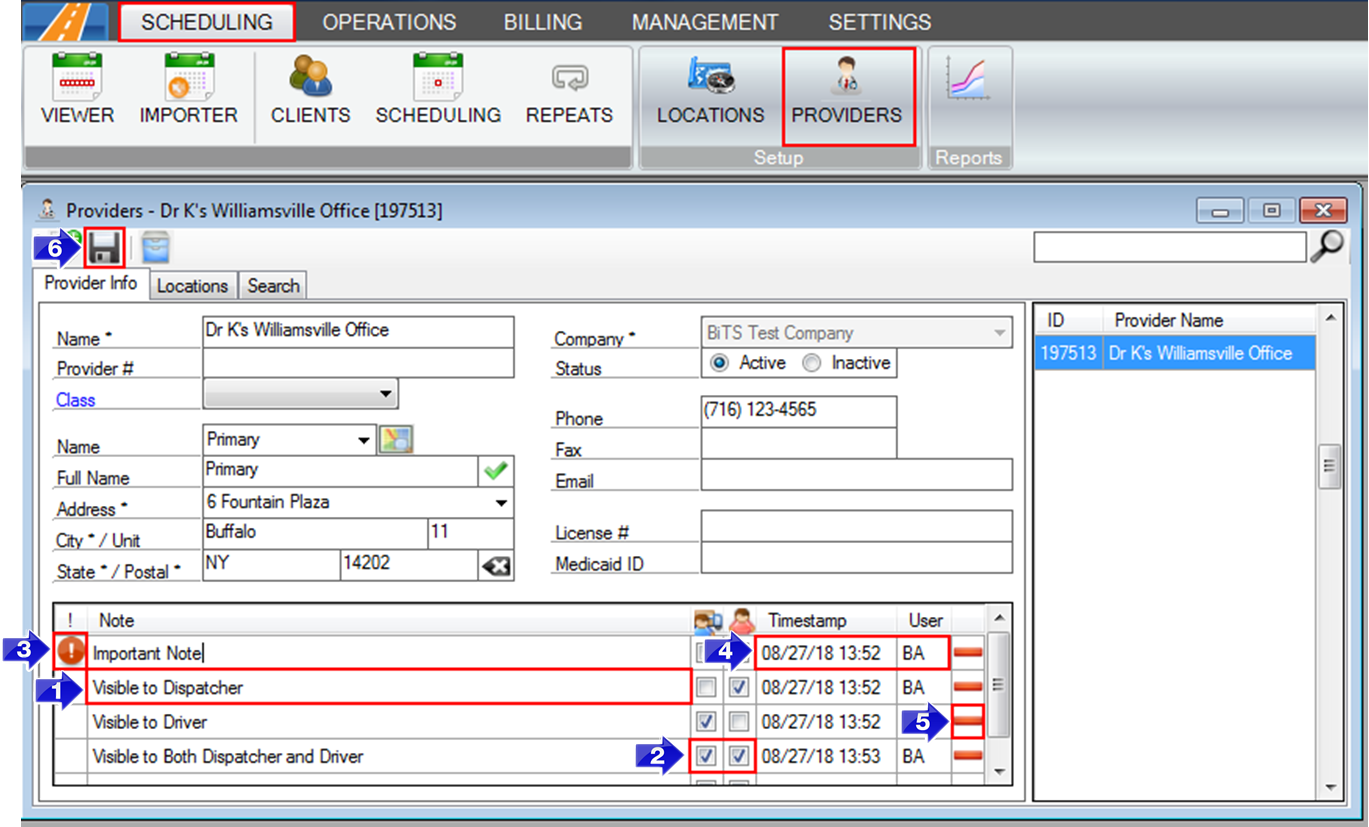Click the exclamation icon on Important Note
The height and width of the screenshot is (827, 1369).
(69, 653)
